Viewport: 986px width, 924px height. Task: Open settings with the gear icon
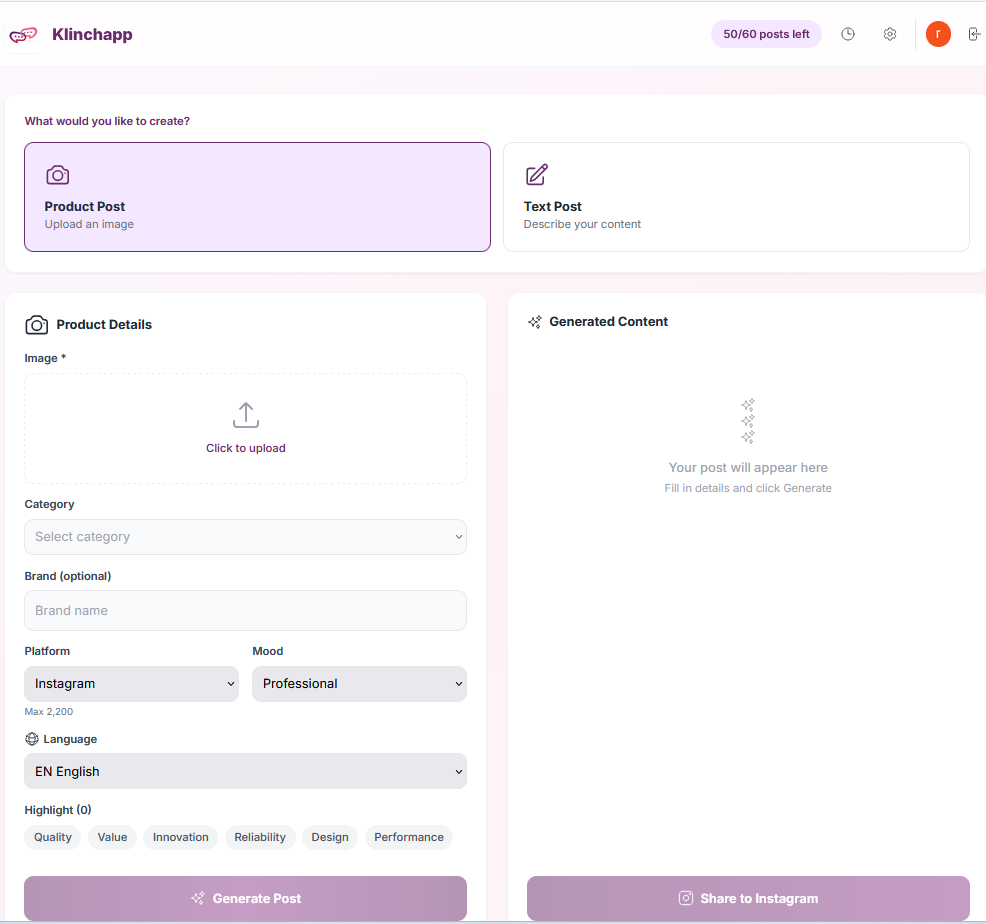coord(889,33)
